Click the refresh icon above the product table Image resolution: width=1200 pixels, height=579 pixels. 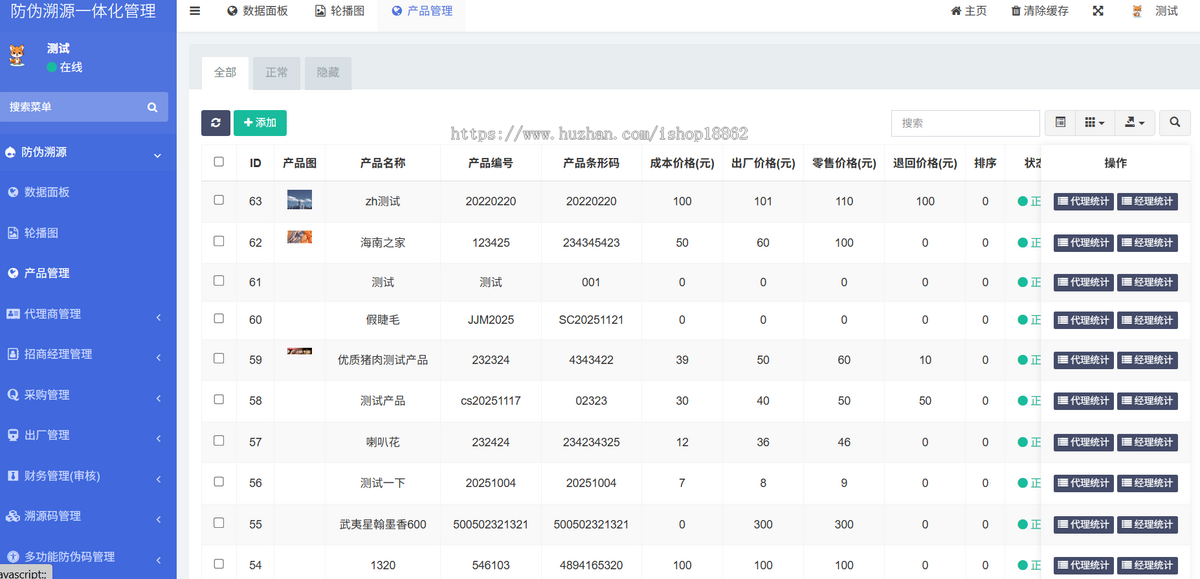pyautogui.click(x=216, y=122)
